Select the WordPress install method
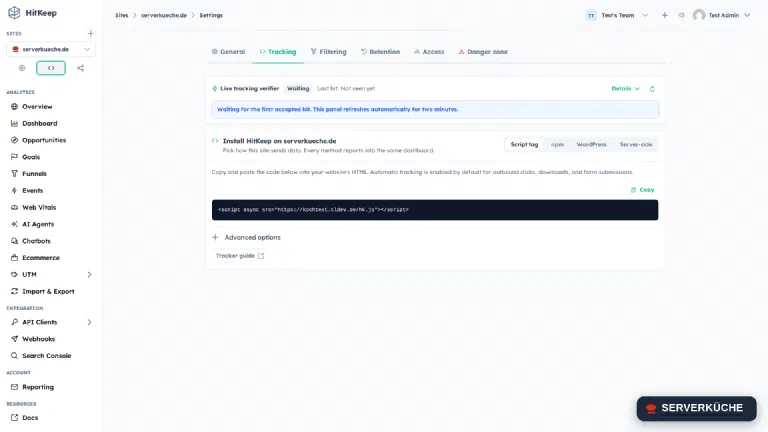This screenshot has height=432, width=768. click(591, 144)
